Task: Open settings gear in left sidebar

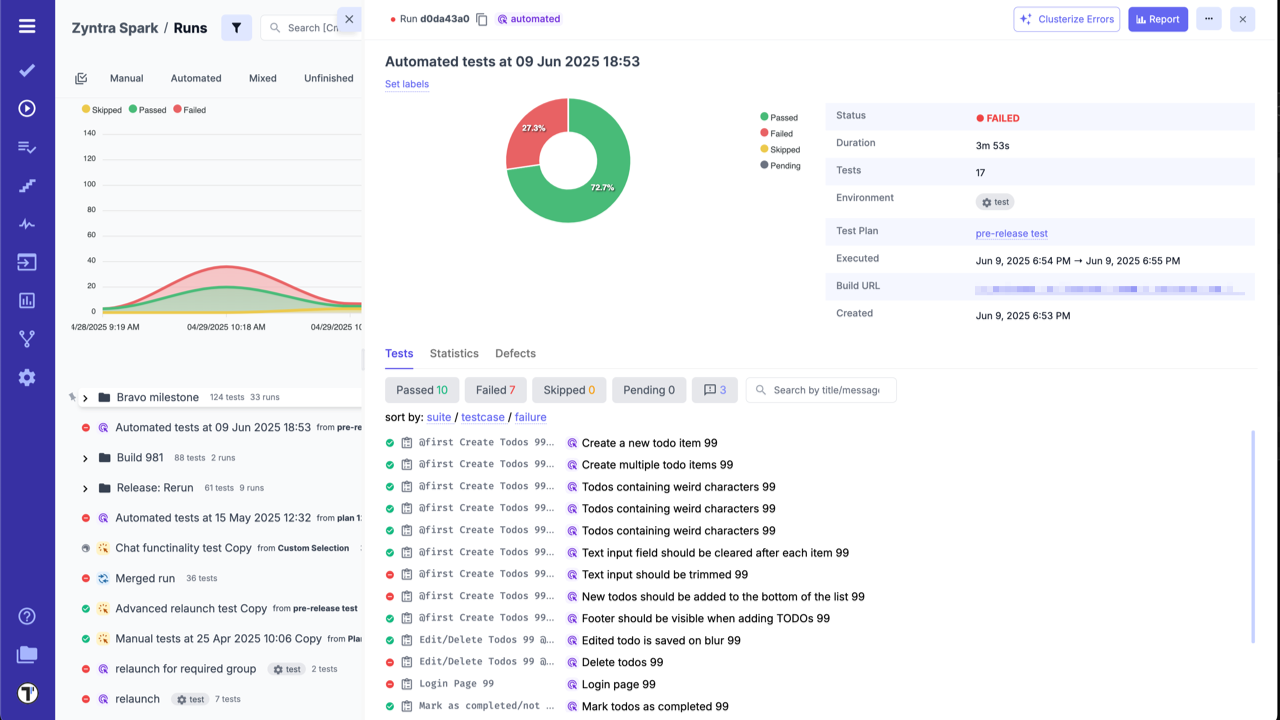Action: pos(27,377)
